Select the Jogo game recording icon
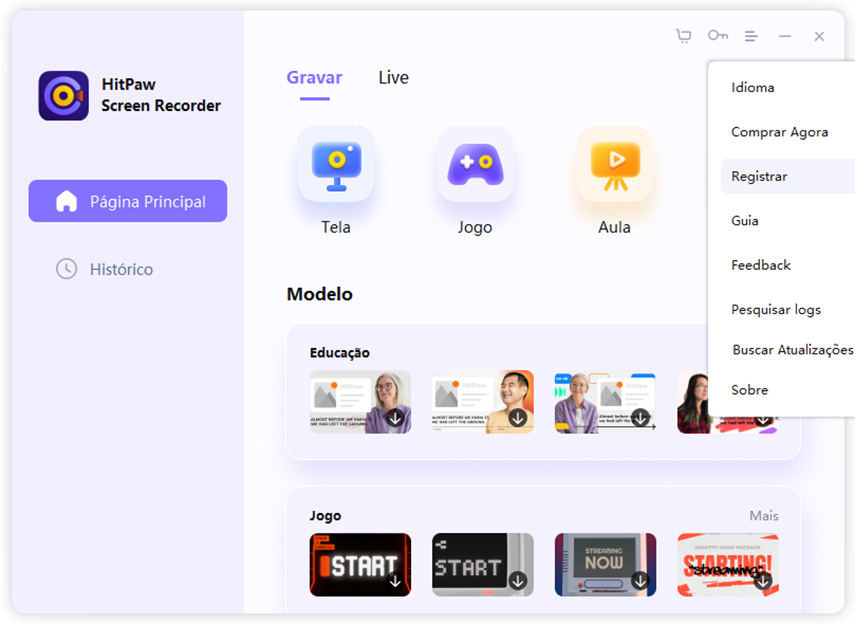855x624 pixels. pos(475,166)
